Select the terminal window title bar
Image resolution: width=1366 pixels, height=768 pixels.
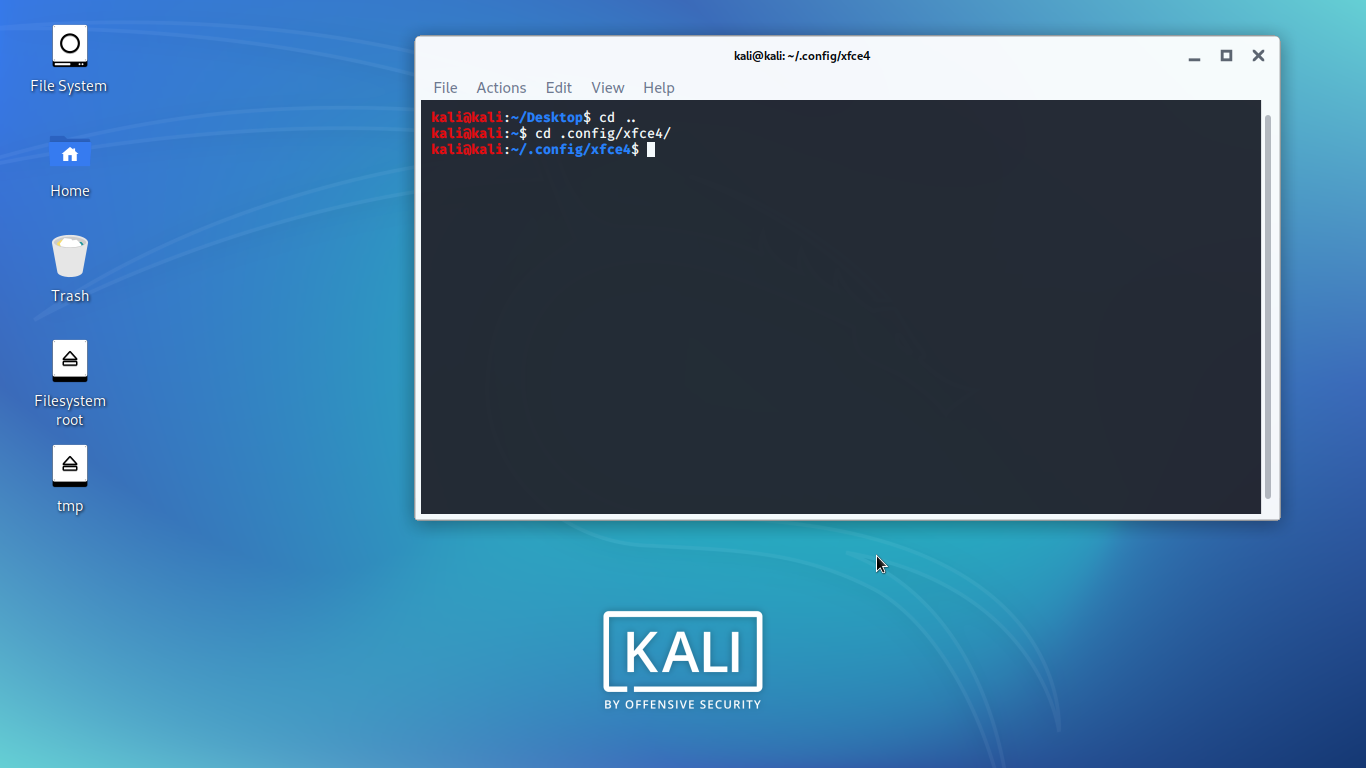pyautogui.click(x=802, y=56)
